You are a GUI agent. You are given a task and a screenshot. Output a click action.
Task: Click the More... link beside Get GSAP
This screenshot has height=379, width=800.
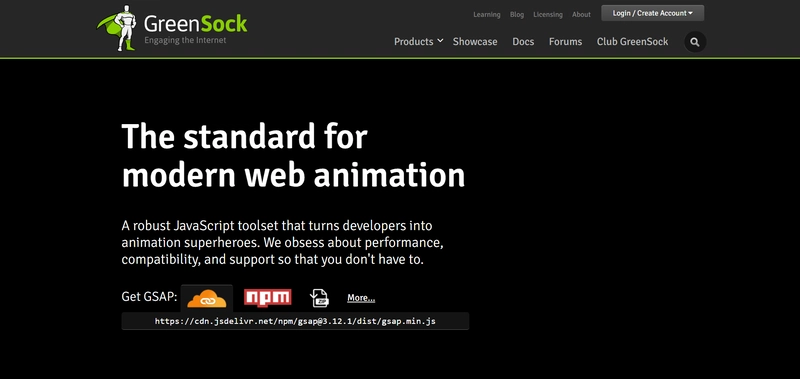point(361,298)
